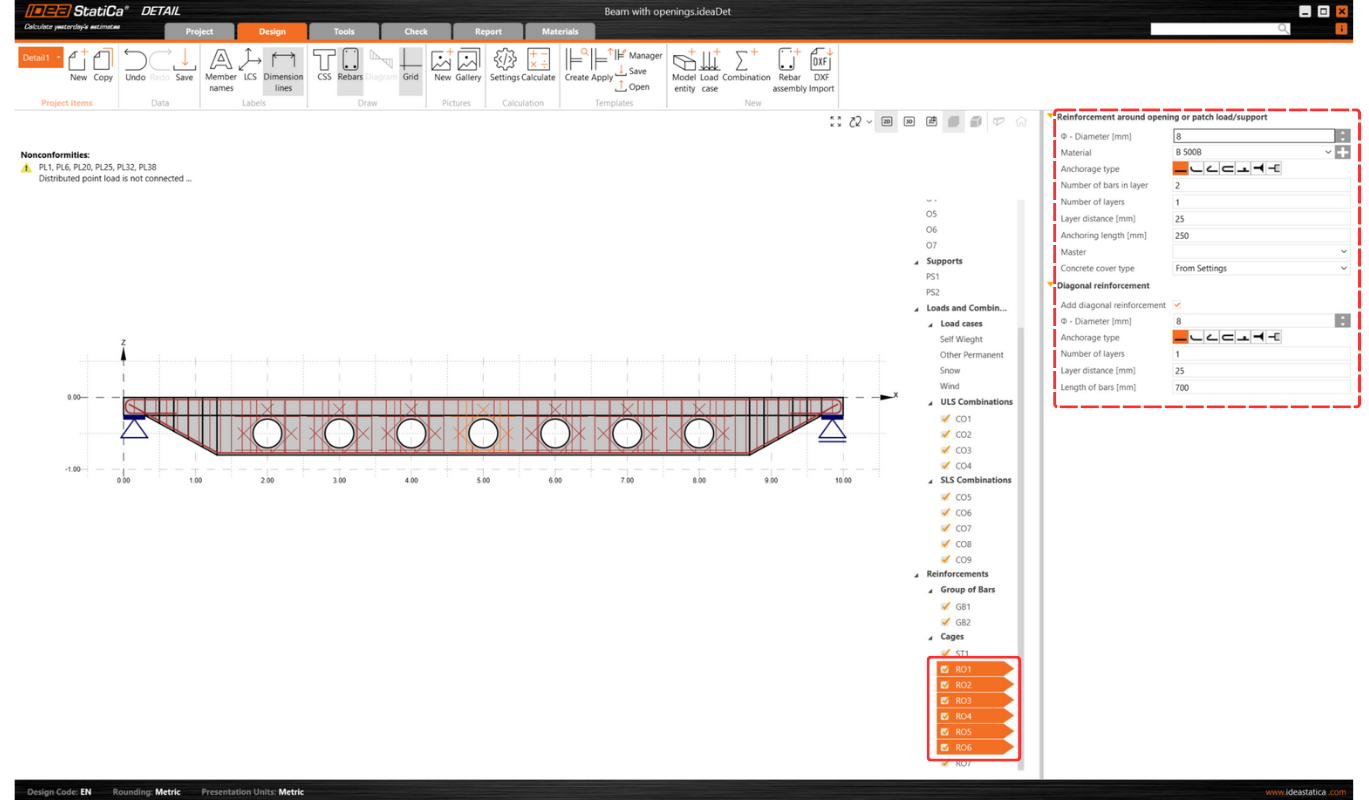The width and height of the screenshot is (1369, 800).
Task: Select the Rebar assembly icon
Action: point(787,69)
